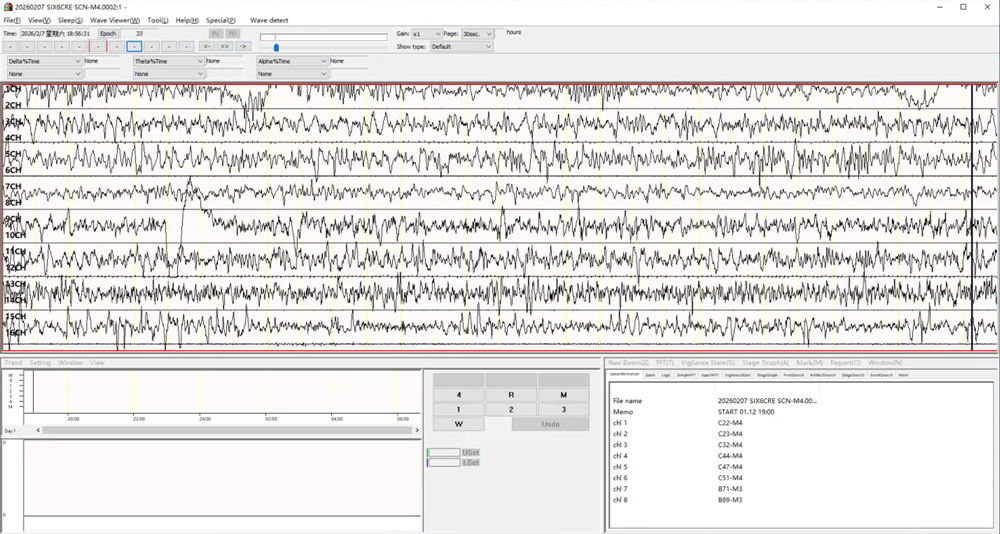Click the Epoch button
The image size is (1000, 534).
(108, 33)
